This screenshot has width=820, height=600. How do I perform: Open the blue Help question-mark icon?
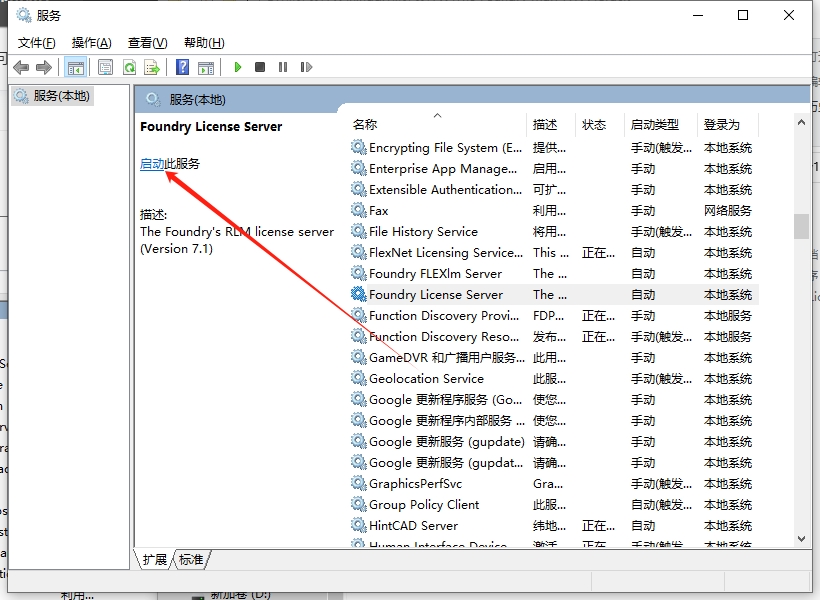pos(182,67)
